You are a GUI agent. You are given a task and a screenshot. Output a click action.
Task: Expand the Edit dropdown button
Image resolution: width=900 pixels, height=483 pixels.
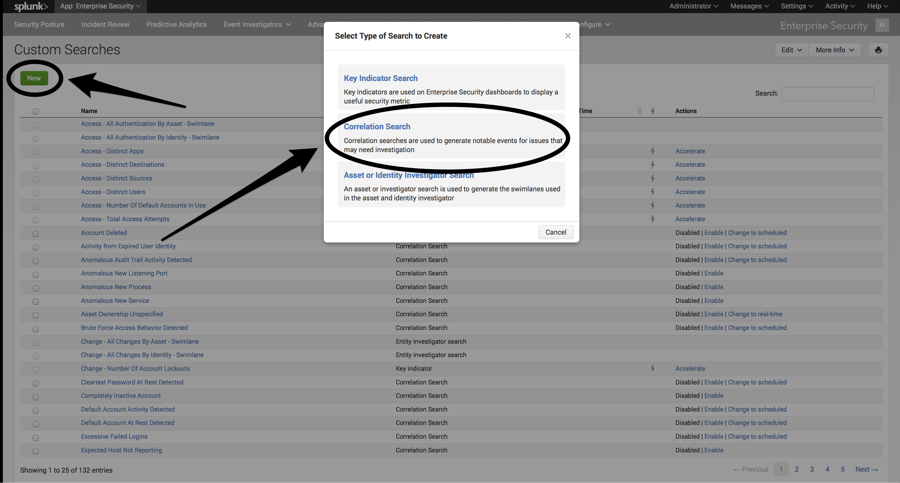[792, 50]
